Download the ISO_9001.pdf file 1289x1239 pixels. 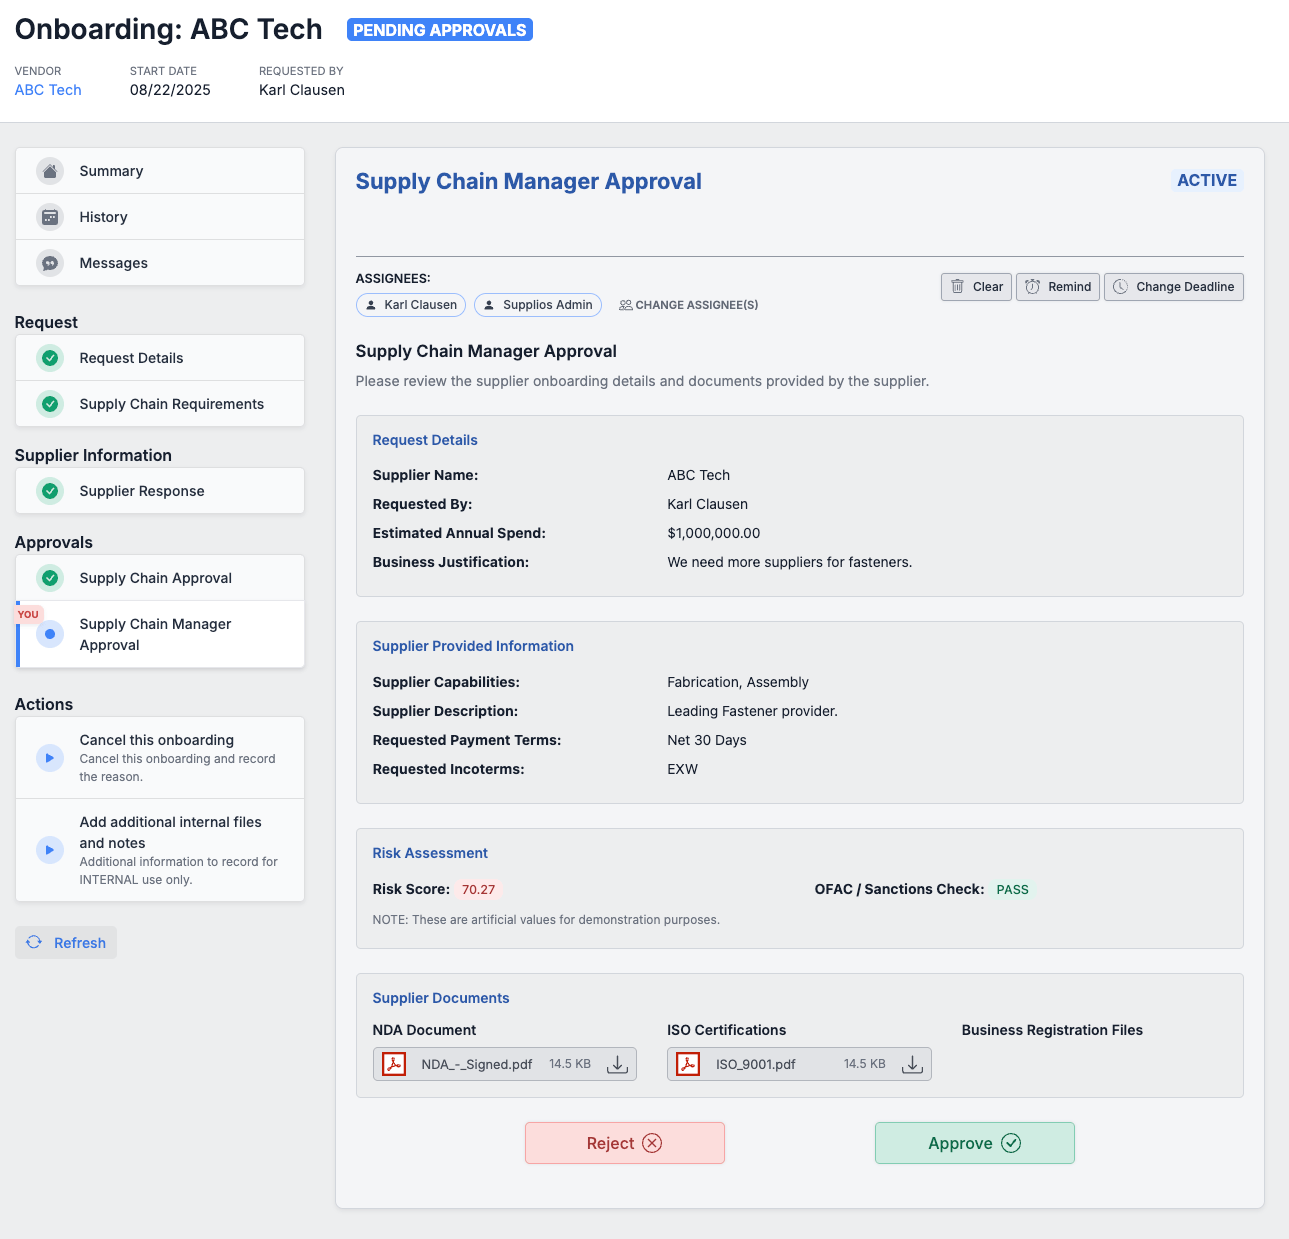pyautogui.click(x=911, y=1064)
